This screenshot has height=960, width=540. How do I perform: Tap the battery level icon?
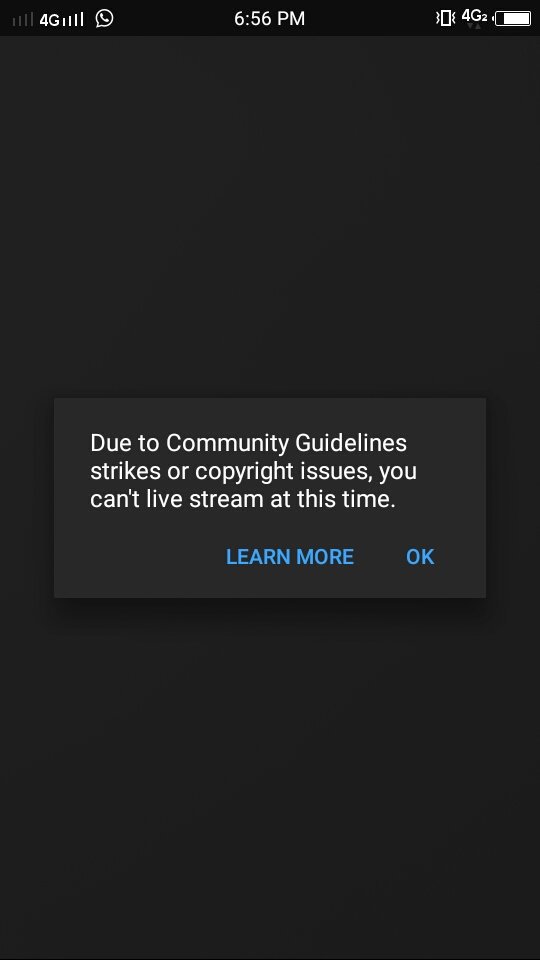click(x=512, y=18)
